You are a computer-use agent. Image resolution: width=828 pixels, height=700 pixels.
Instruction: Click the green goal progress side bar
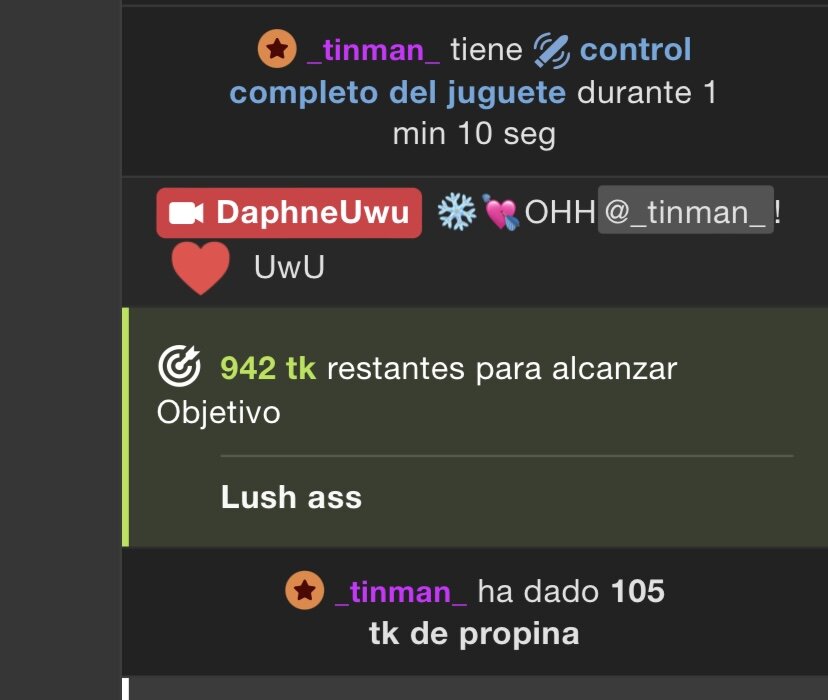[x=125, y=427]
